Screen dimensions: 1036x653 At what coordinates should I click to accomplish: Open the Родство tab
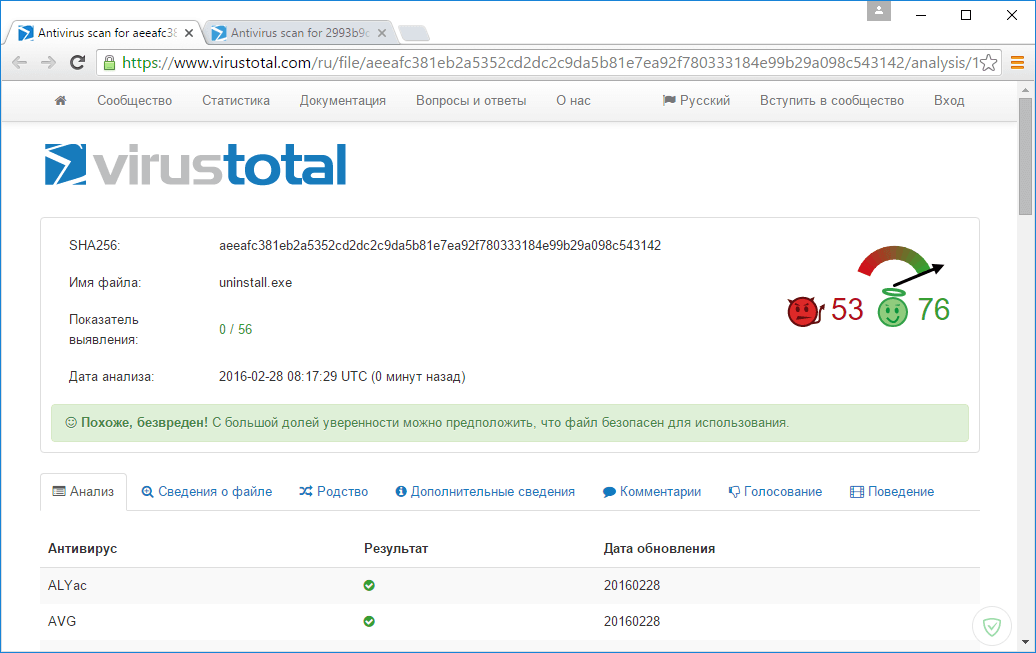pyautogui.click(x=334, y=492)
